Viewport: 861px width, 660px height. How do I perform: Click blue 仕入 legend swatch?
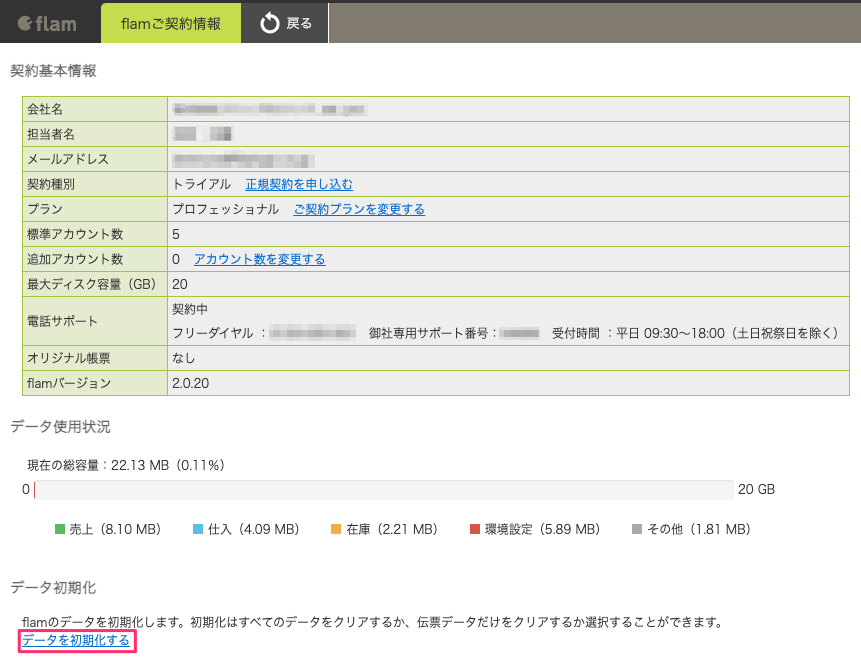coord(198,529)
